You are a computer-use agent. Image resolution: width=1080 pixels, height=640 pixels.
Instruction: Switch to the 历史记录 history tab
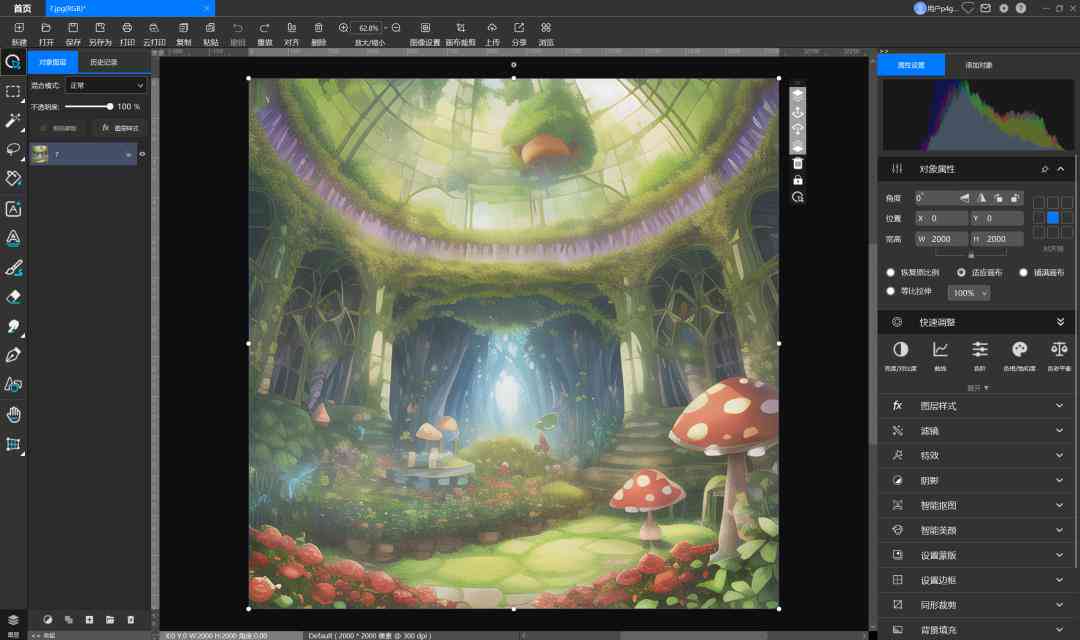(104, 62)
